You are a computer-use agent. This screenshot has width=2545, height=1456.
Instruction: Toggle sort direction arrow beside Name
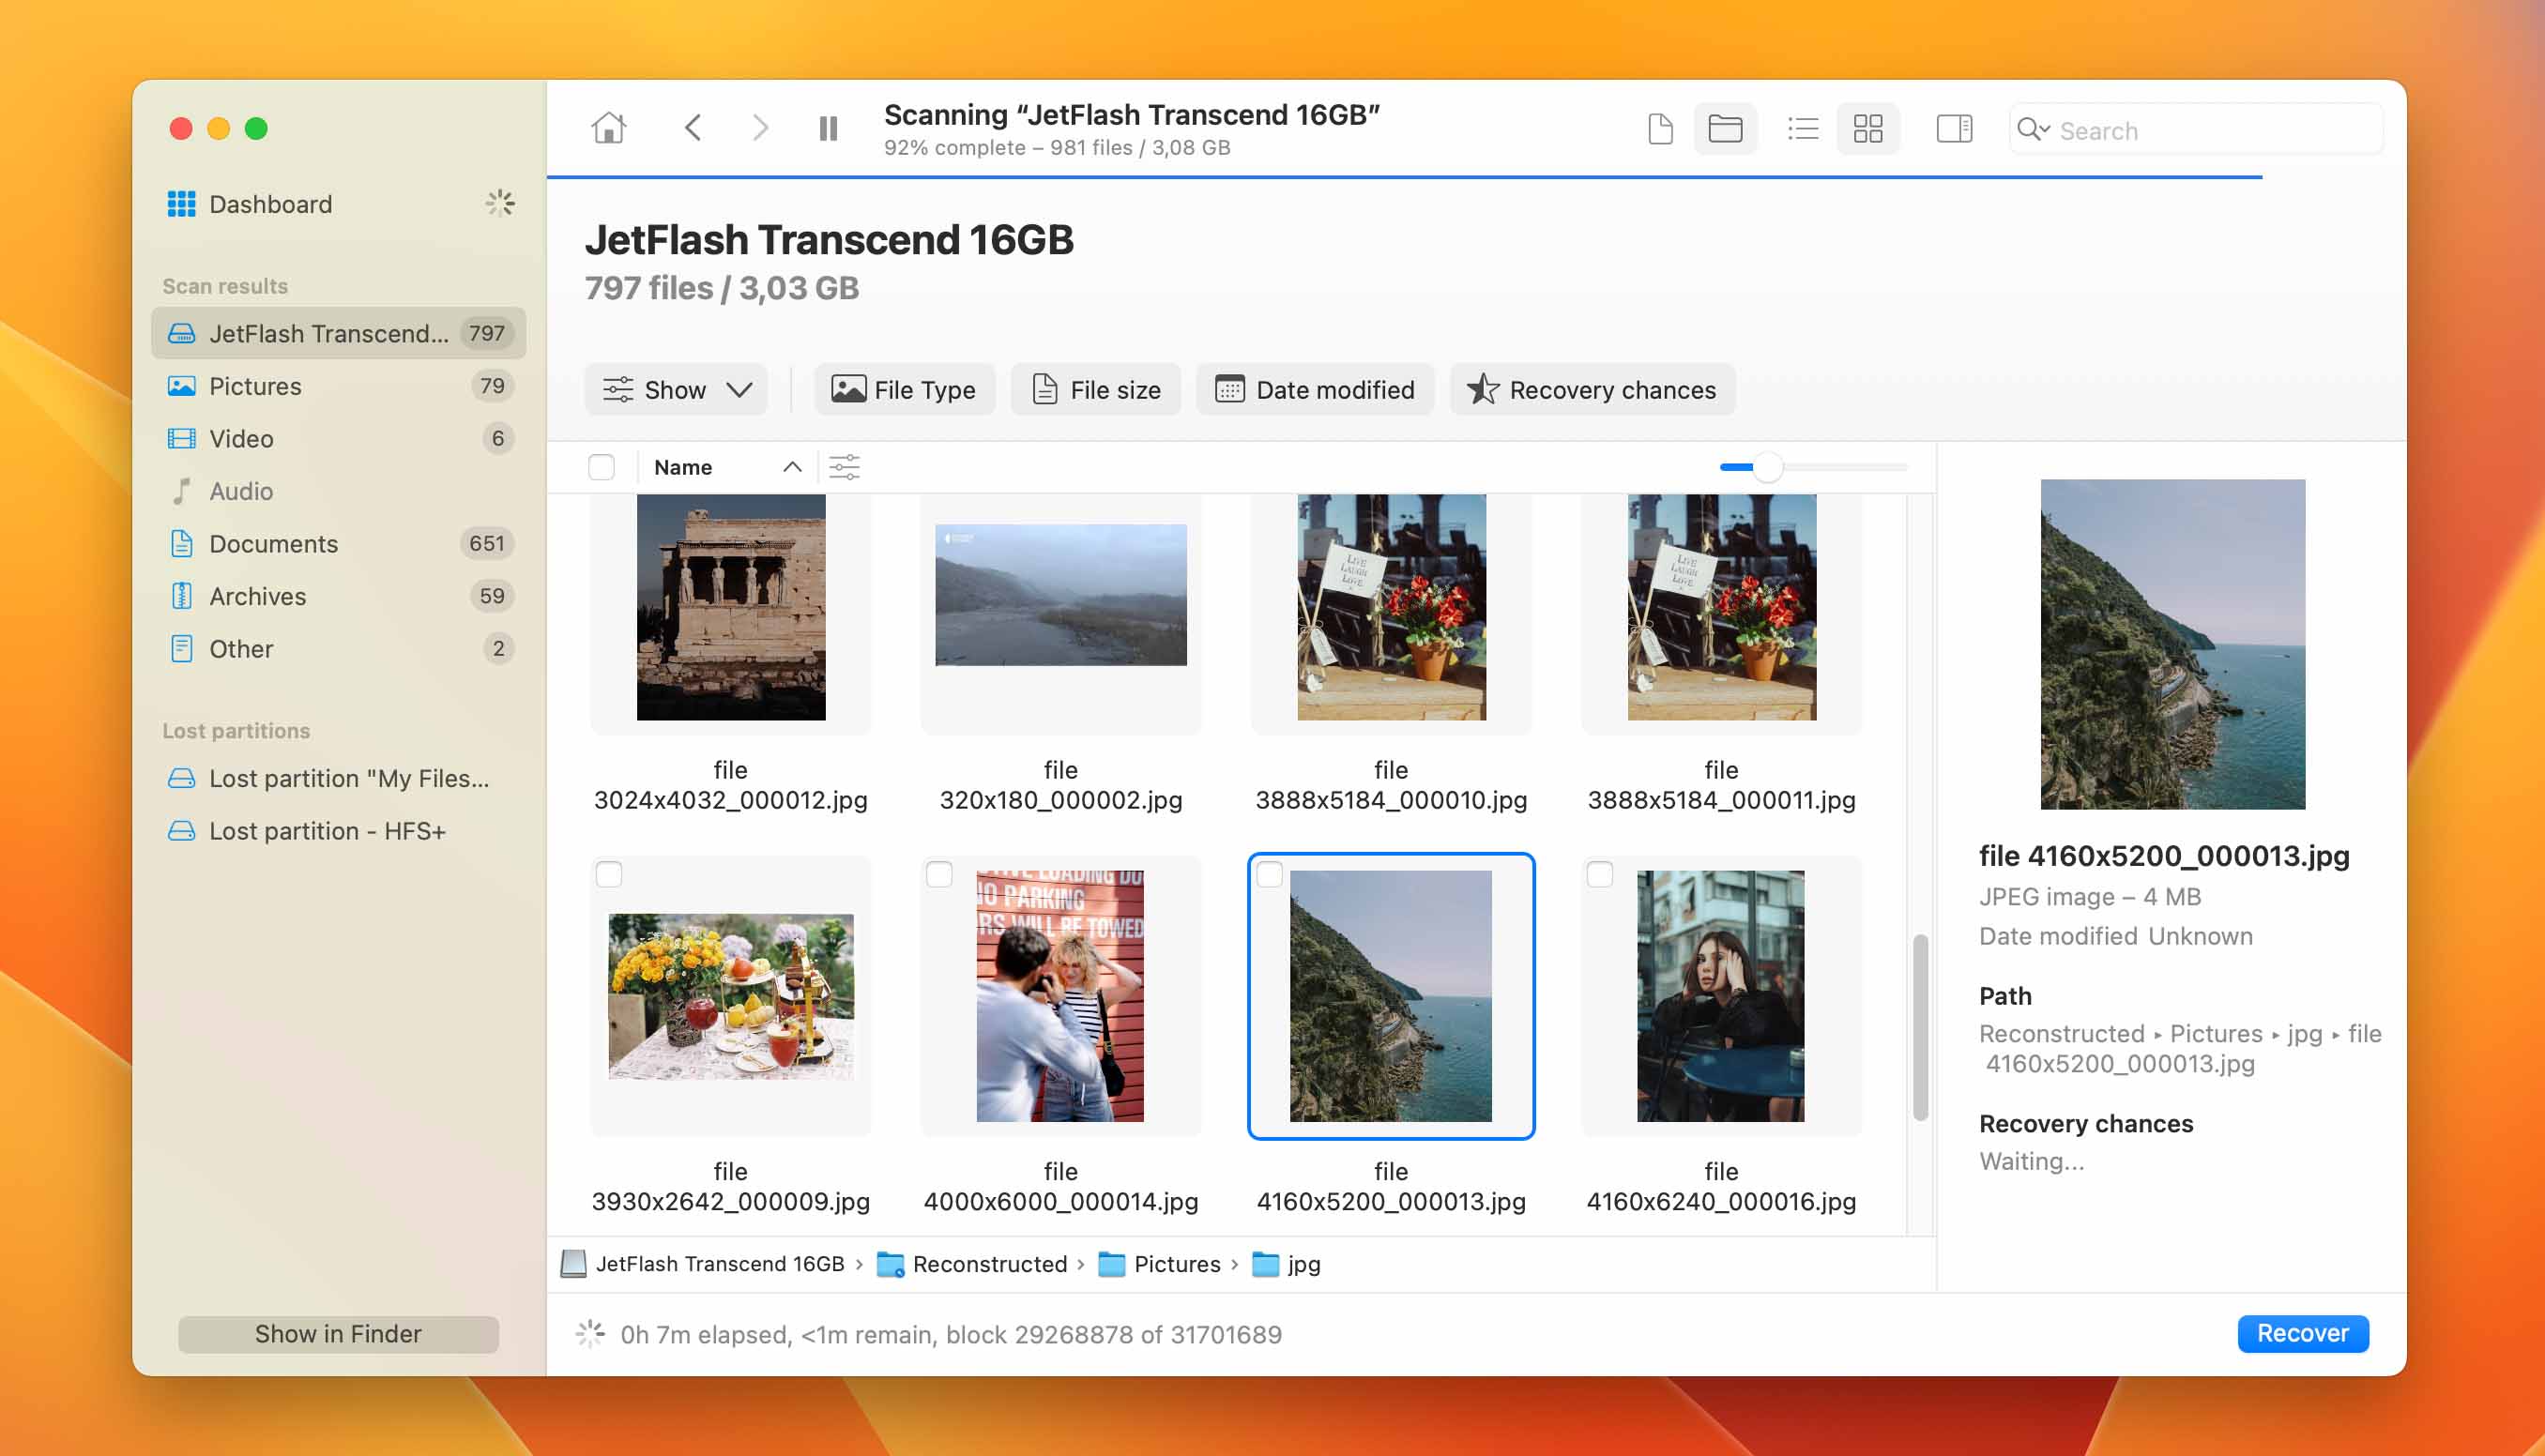[x=792, y=467]
